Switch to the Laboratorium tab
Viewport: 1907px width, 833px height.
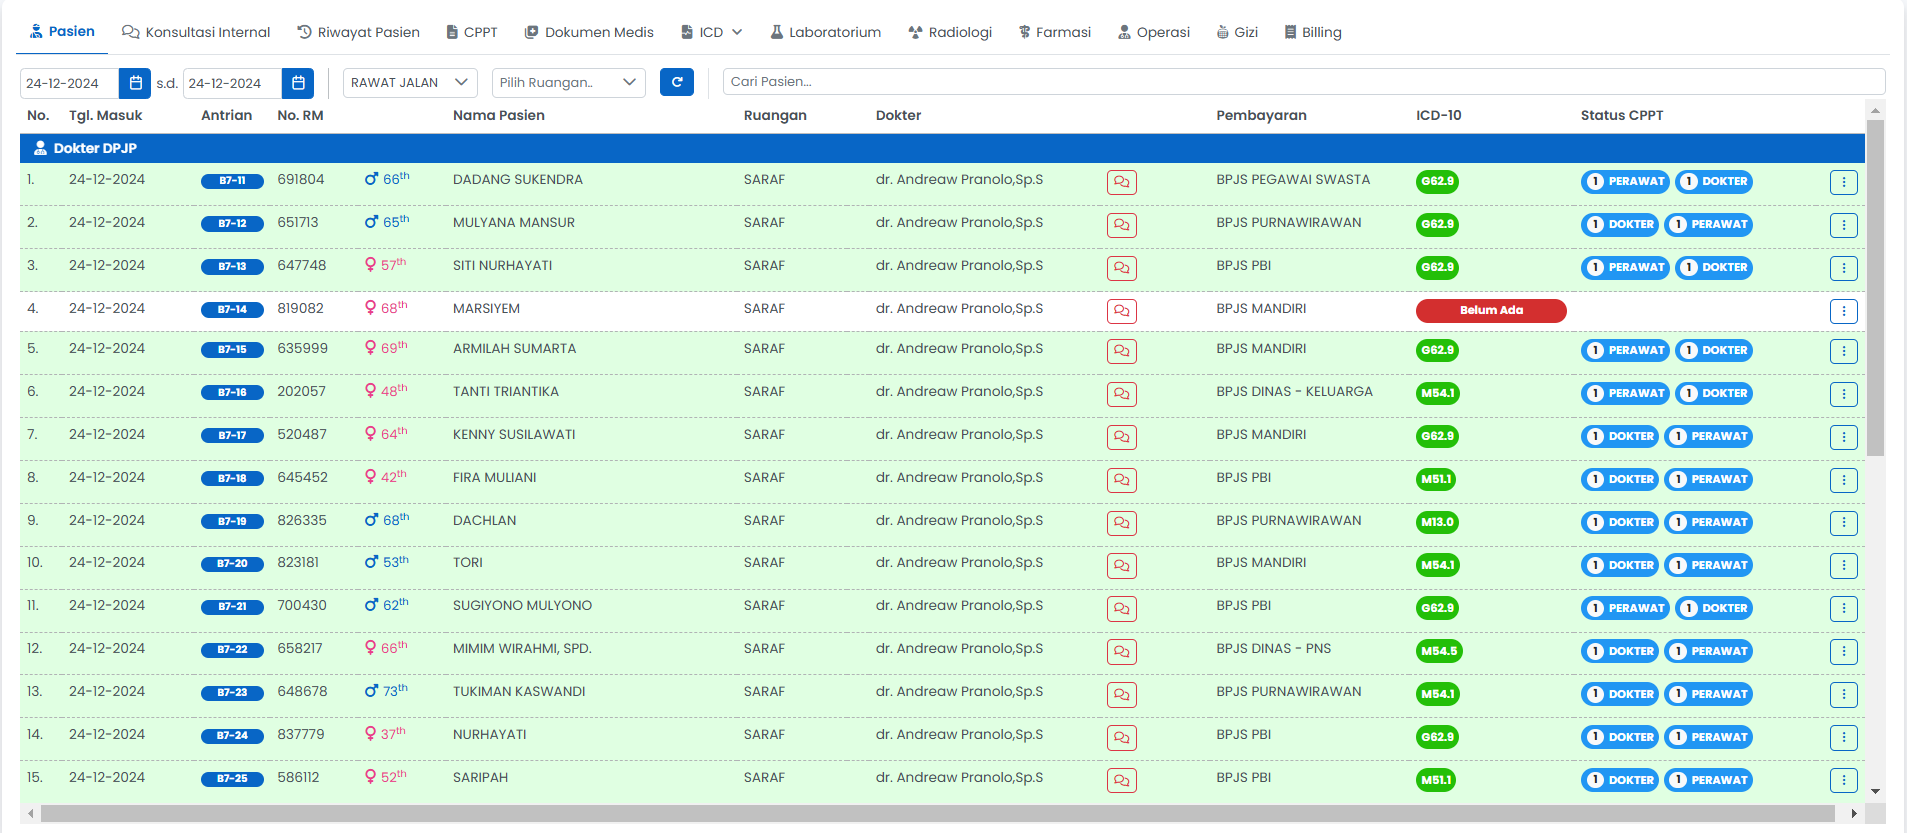click(x=825, y=32)
